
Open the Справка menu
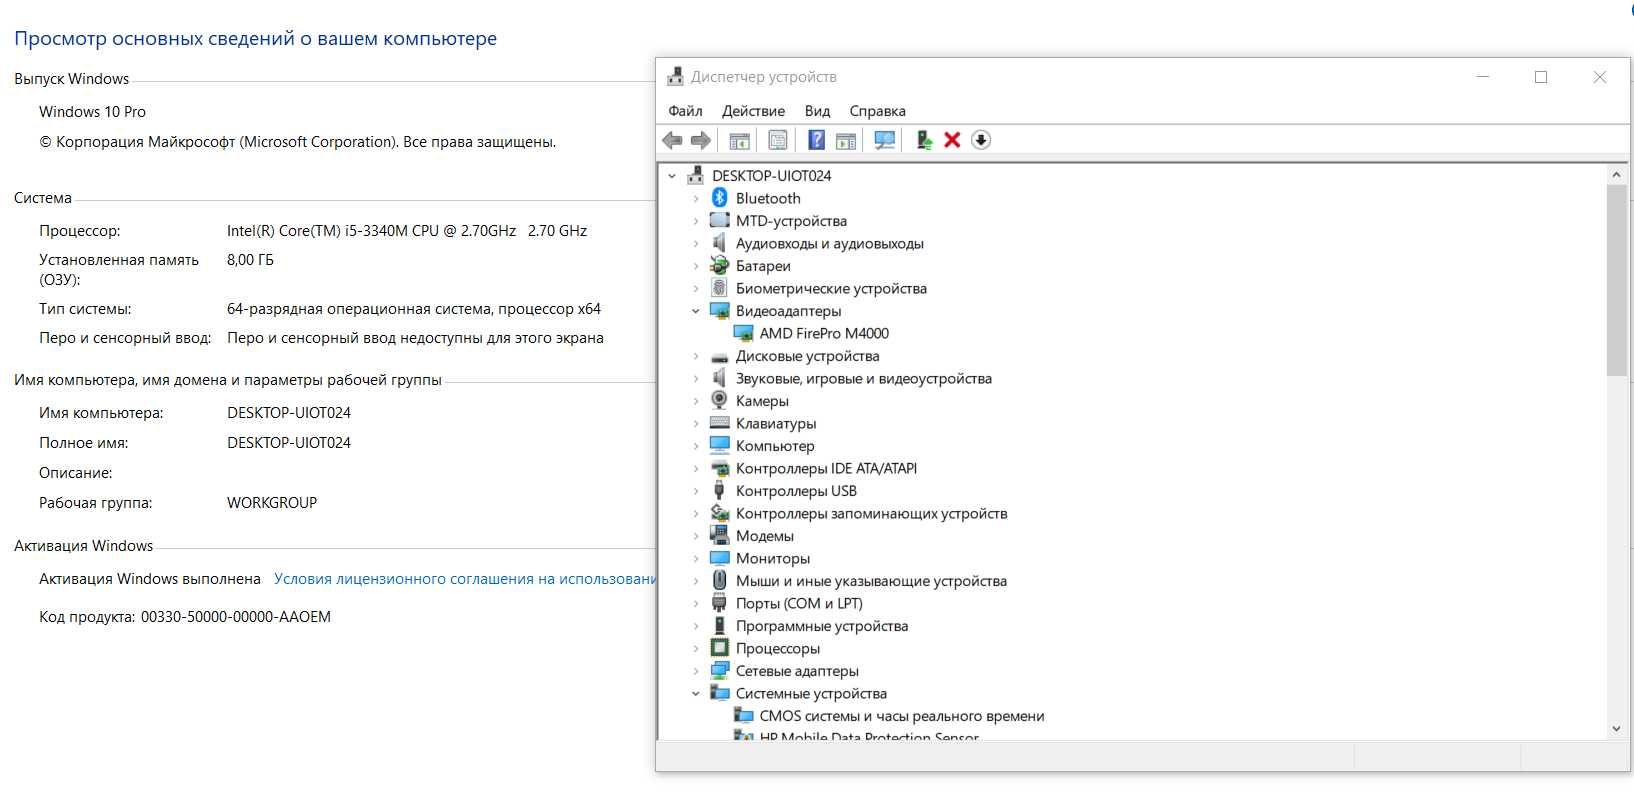[877, 111]
